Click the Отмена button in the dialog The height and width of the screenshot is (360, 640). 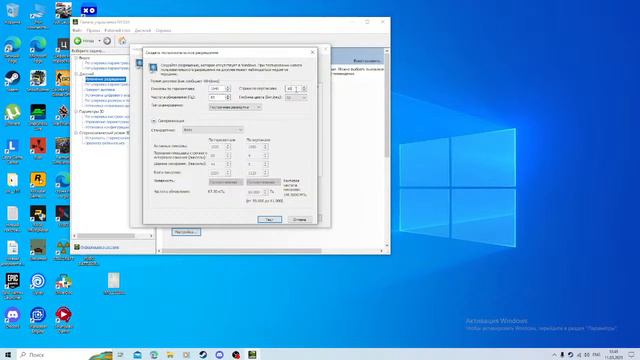click(300, 220)
